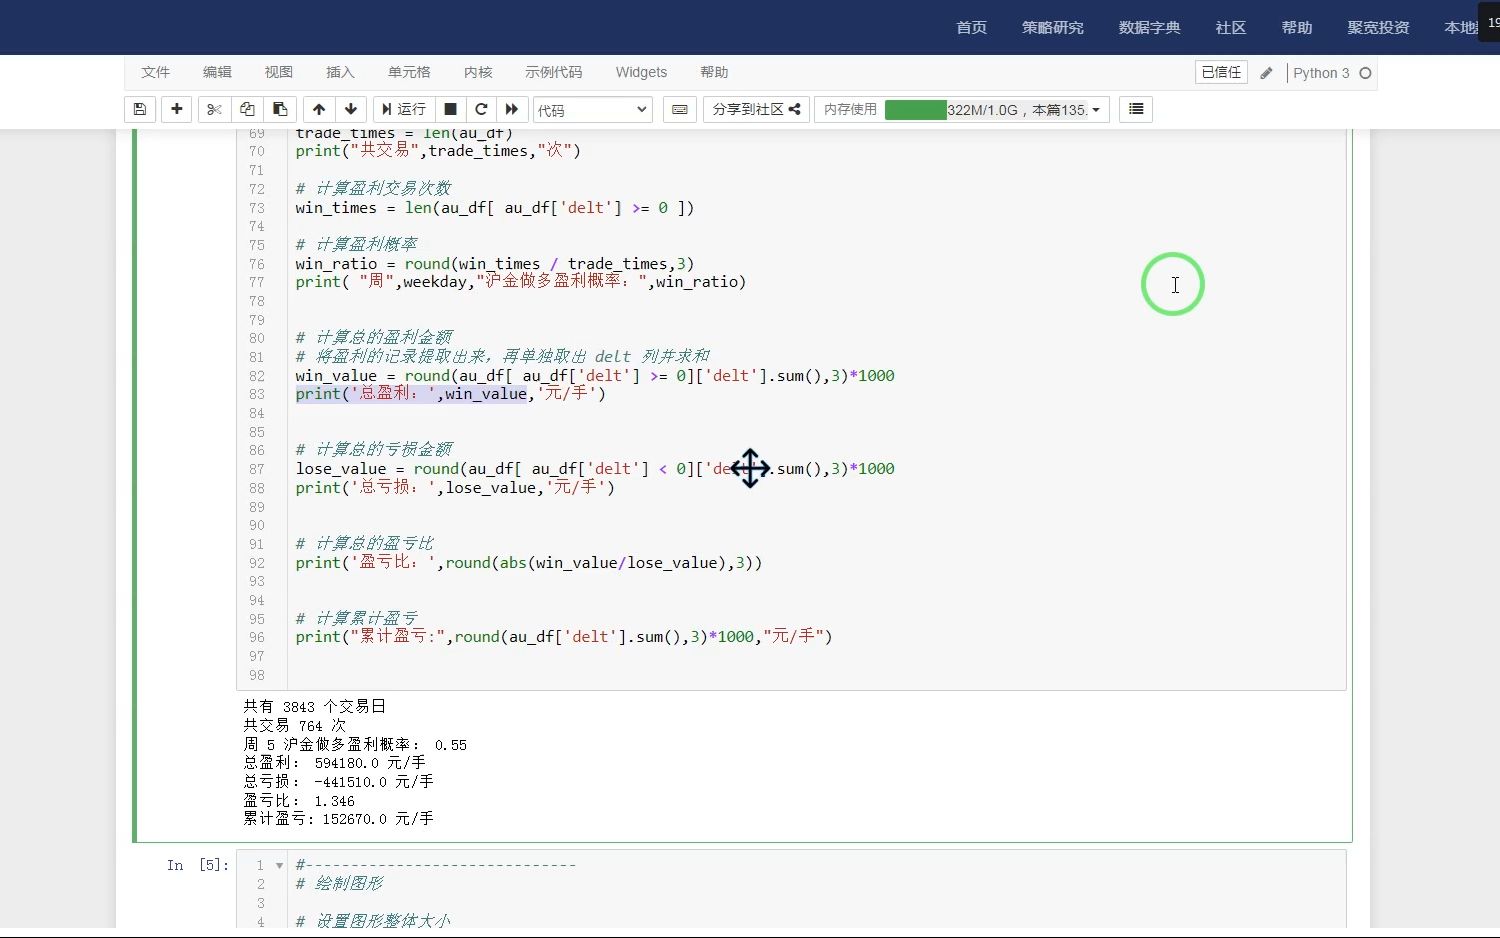Go to 首页 in the top navigation
Screen dimensions: 1500x938
point(971,27)
